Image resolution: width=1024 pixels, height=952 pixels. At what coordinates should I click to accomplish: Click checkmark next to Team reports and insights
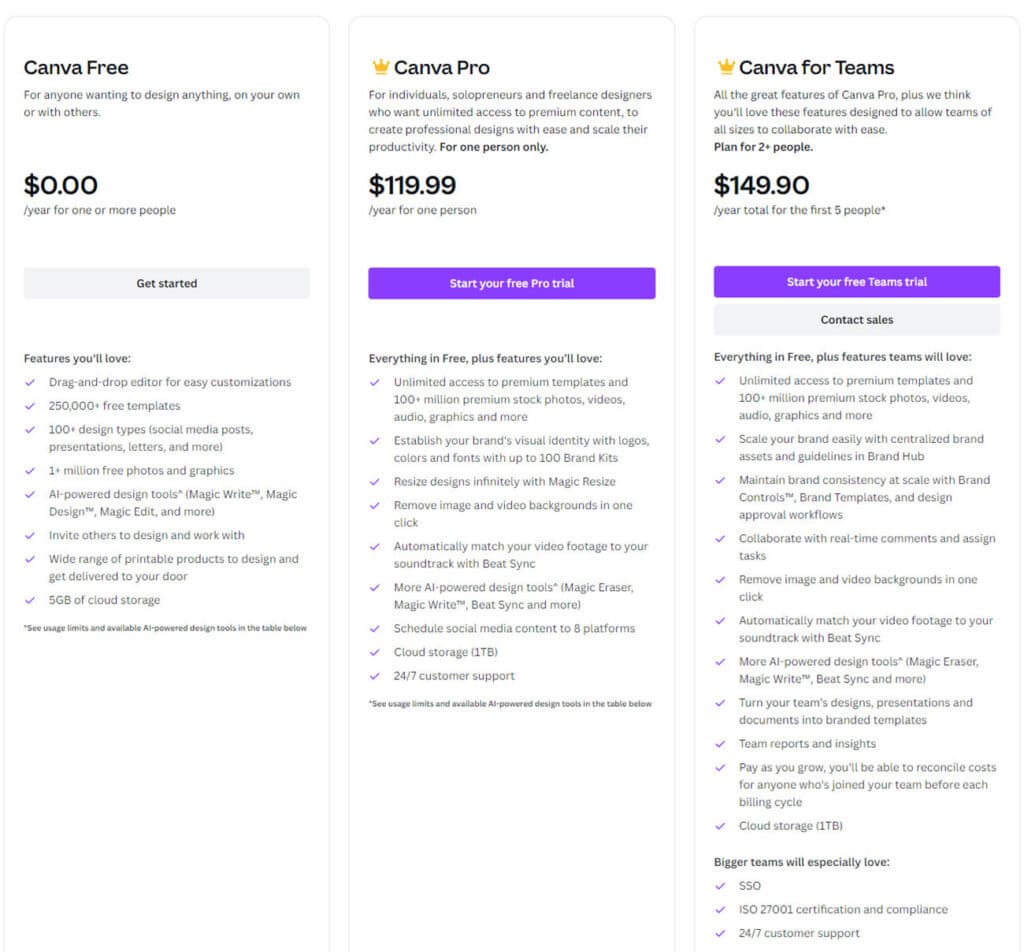tap(720, 744)
